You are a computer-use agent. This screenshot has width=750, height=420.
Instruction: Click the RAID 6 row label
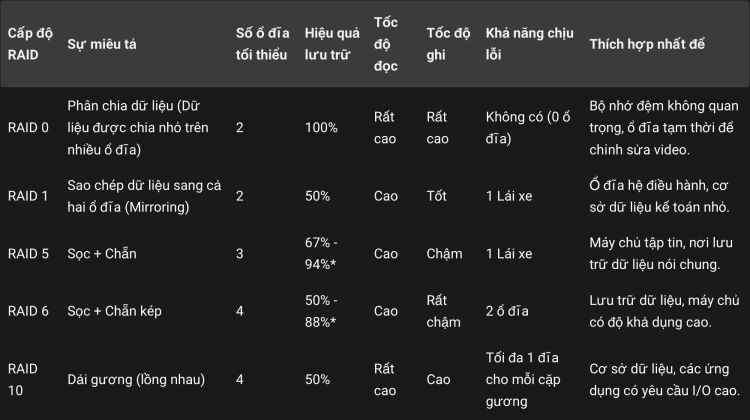(28, 311)
